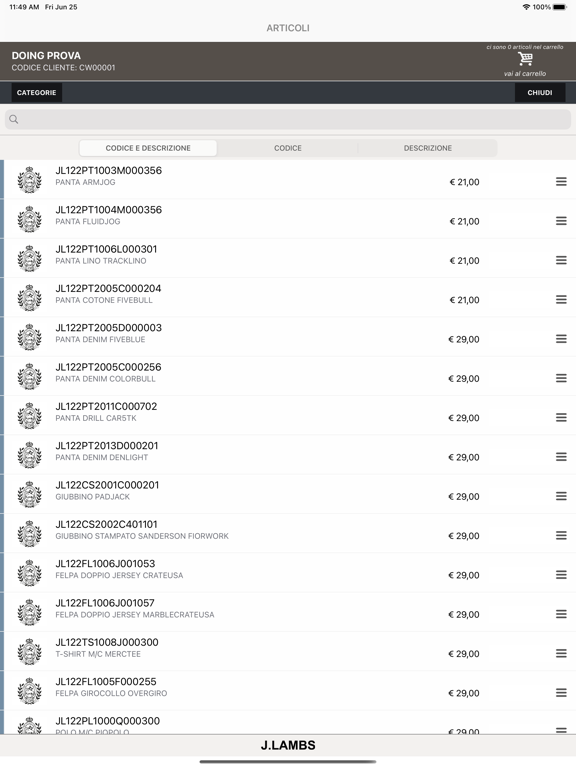Open the shopping cart icon
The width and height of the screenshot is (576, 768).
tap(525, 59)
